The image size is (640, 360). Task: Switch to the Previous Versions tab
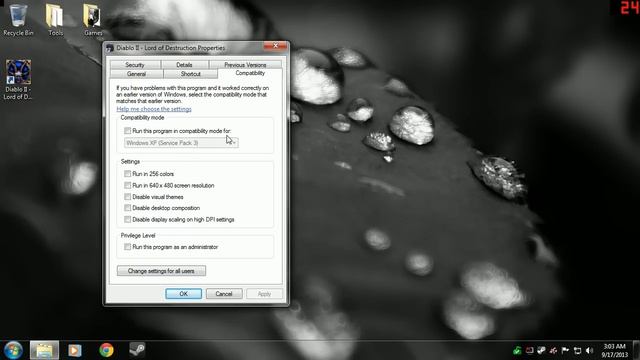(x=245, y=64)
